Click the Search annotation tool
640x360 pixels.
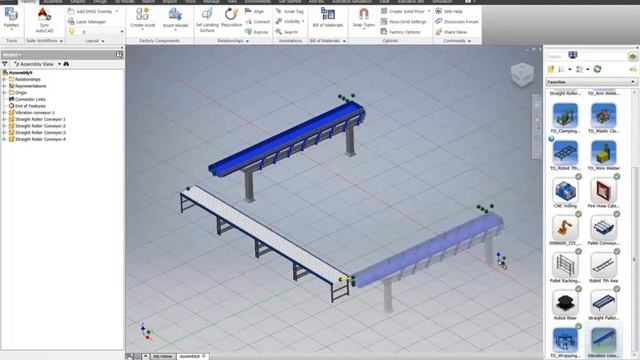point(287,32)
